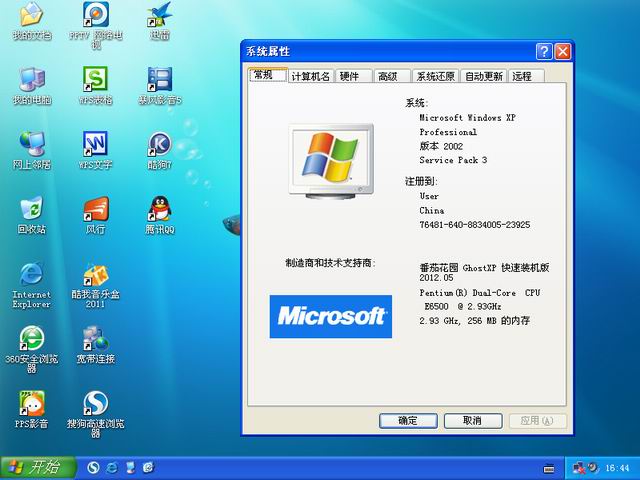Launch the 酷狗7 music shortcut
This screenshot has height=480, width=640.
point(160,150)
